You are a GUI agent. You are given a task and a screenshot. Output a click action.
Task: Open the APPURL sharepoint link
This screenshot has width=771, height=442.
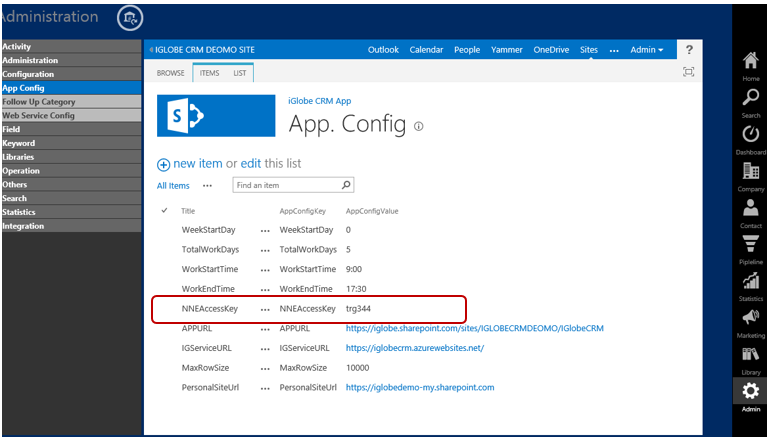[x=474, y=328]
